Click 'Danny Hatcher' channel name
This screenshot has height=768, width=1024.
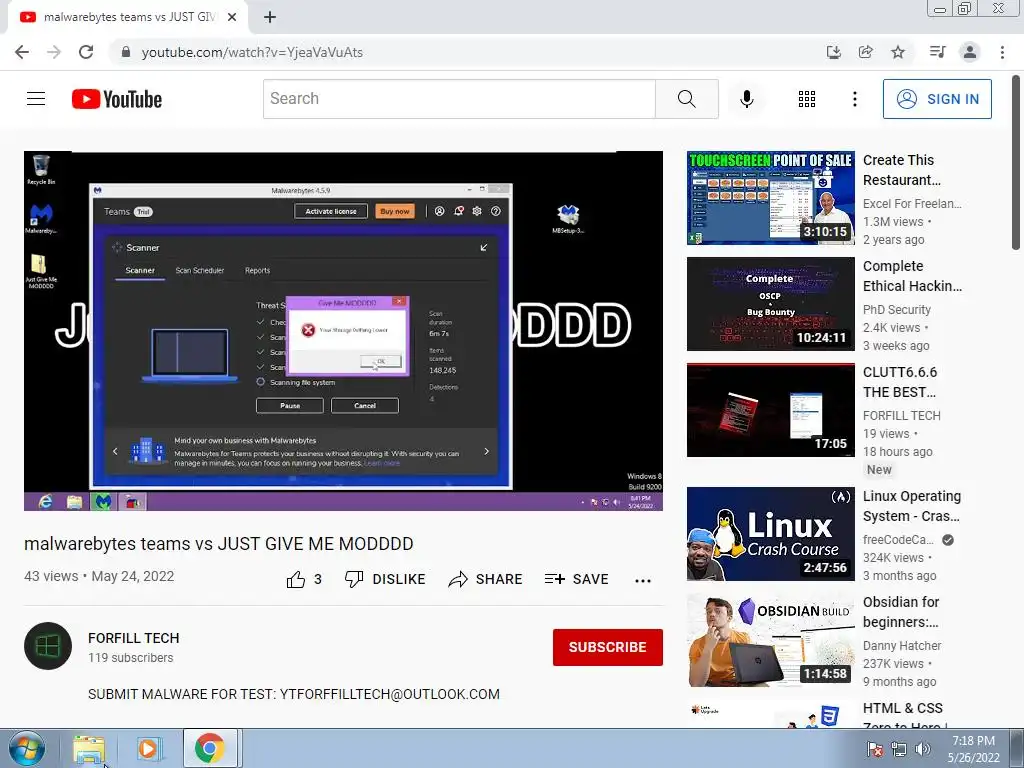[902, 645]
